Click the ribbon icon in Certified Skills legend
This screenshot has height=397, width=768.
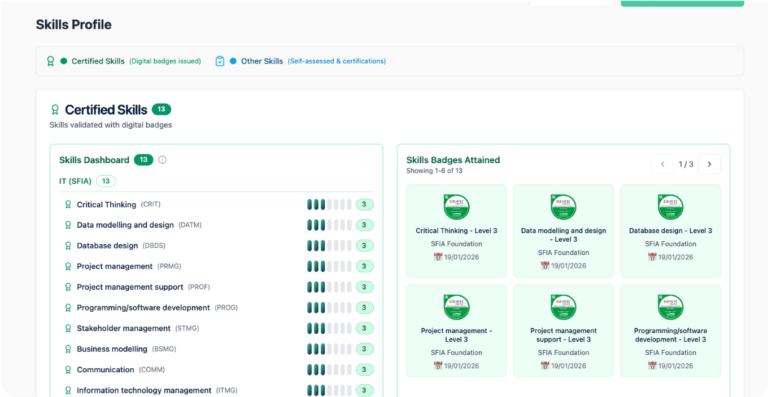pyautogui.click(x=50, y=61)
